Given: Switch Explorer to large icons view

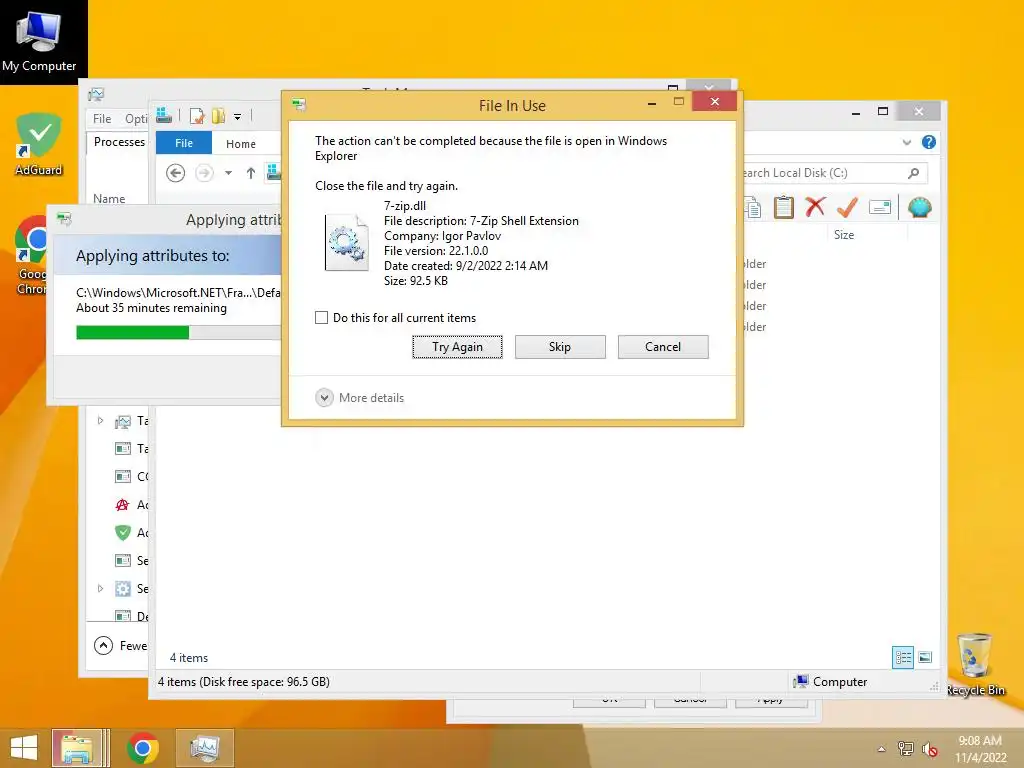Looking at the screenshot, I should coord(925,657).
